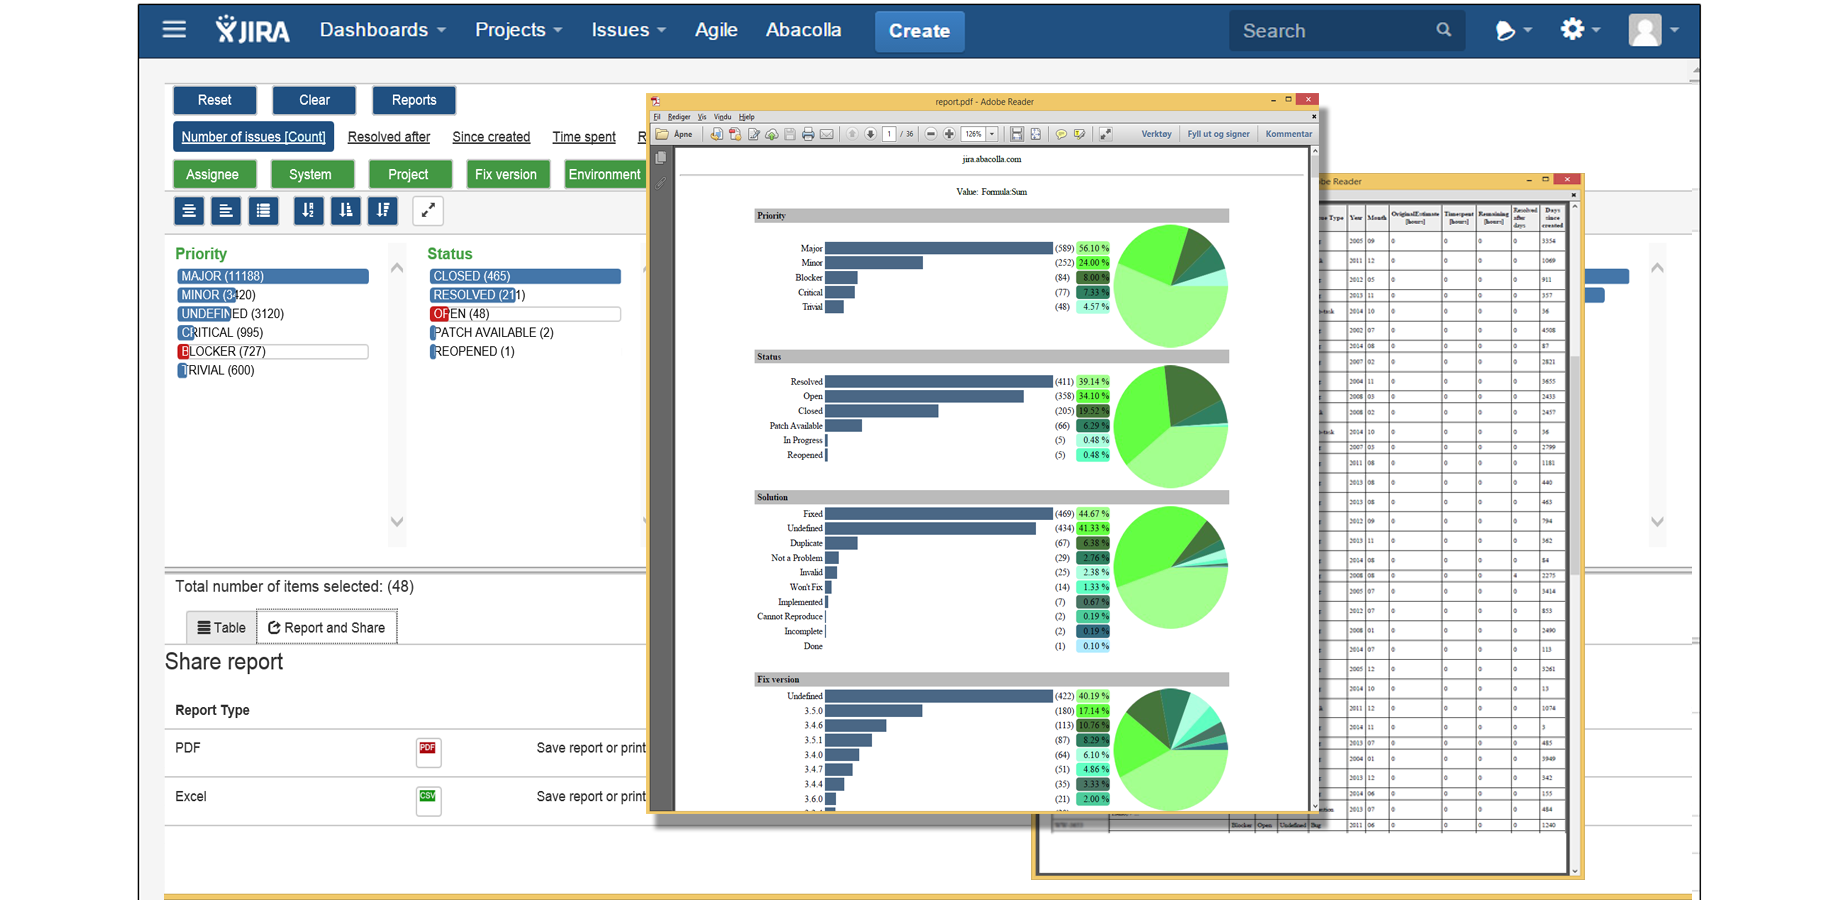Open page thumbnails panel in Adobe Reader sidebar
Image resolution: width=1840 pixels, height=900 pixels.
tap(660, 158)
